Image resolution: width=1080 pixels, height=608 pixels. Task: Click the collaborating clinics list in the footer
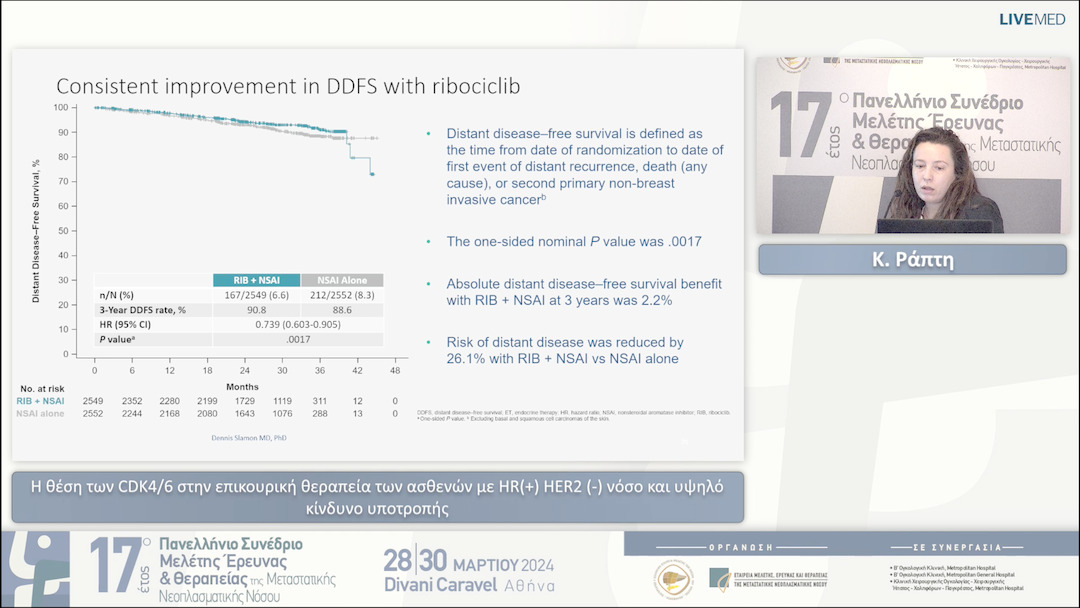(x=957, y=578)
